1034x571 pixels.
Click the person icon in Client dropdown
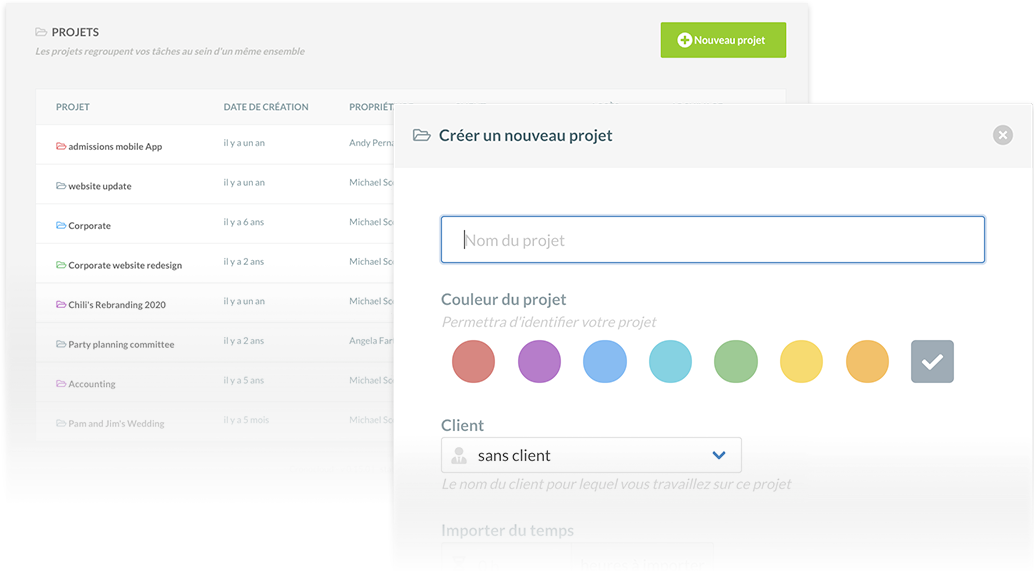click(459, 455)
